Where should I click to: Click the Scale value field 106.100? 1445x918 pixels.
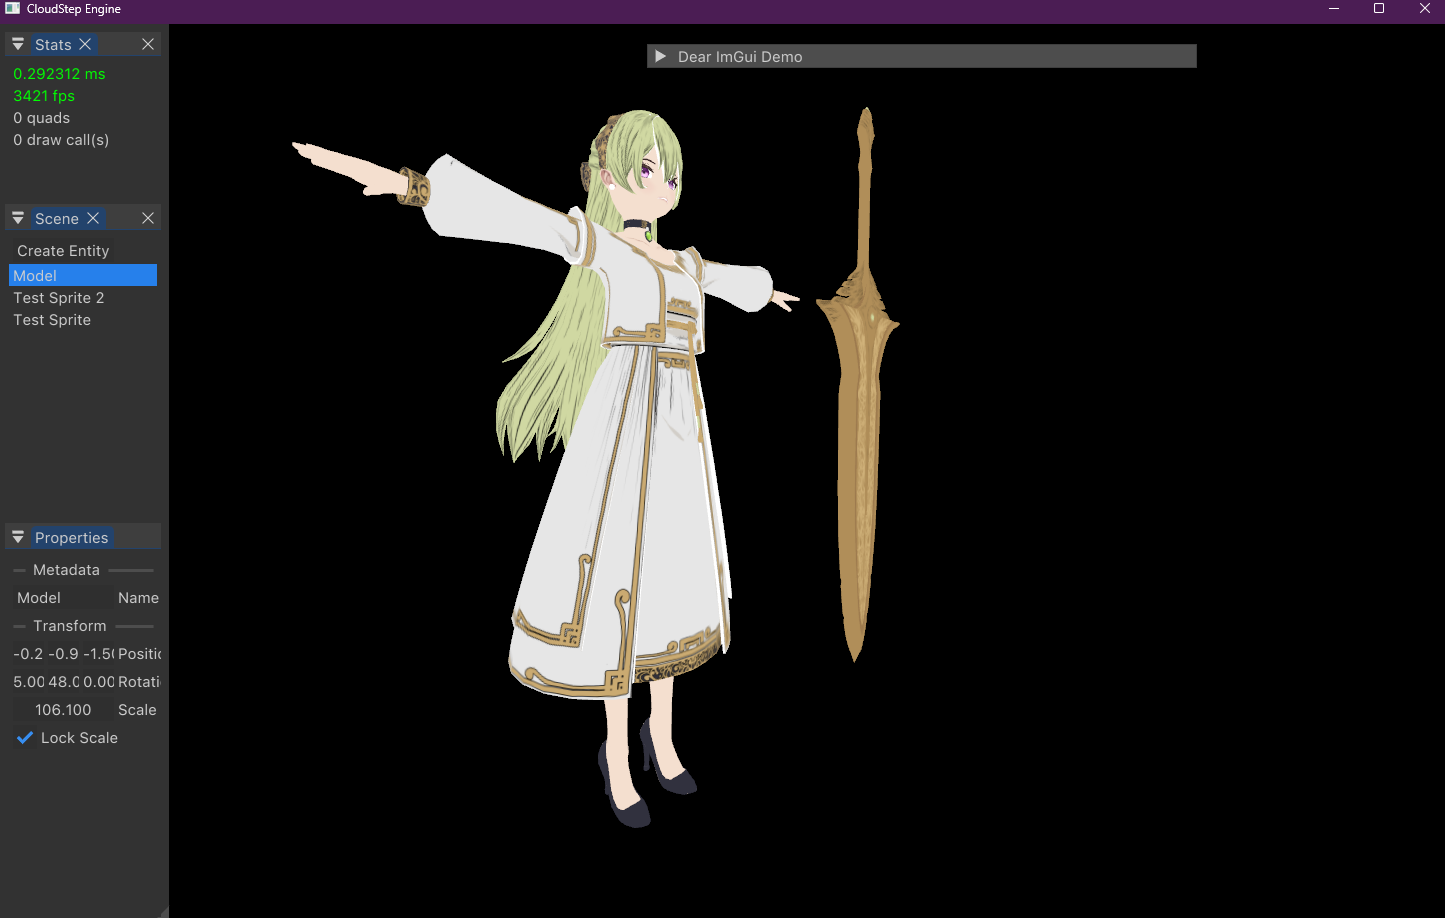click(63, 710)
